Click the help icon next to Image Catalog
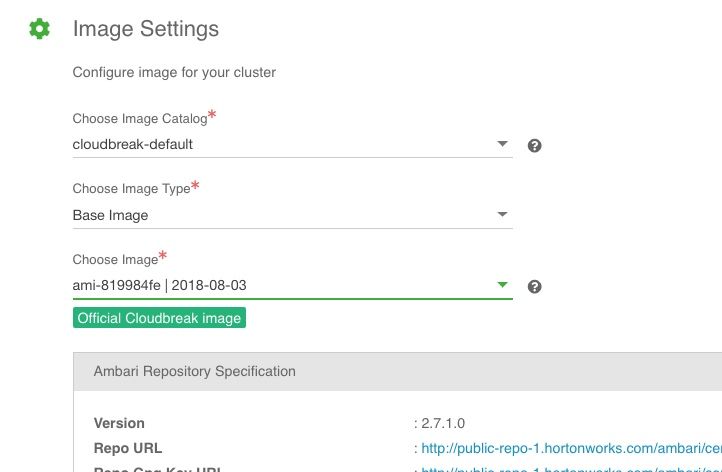Viewport: 722px width, 472px height. tap(534, 146)
